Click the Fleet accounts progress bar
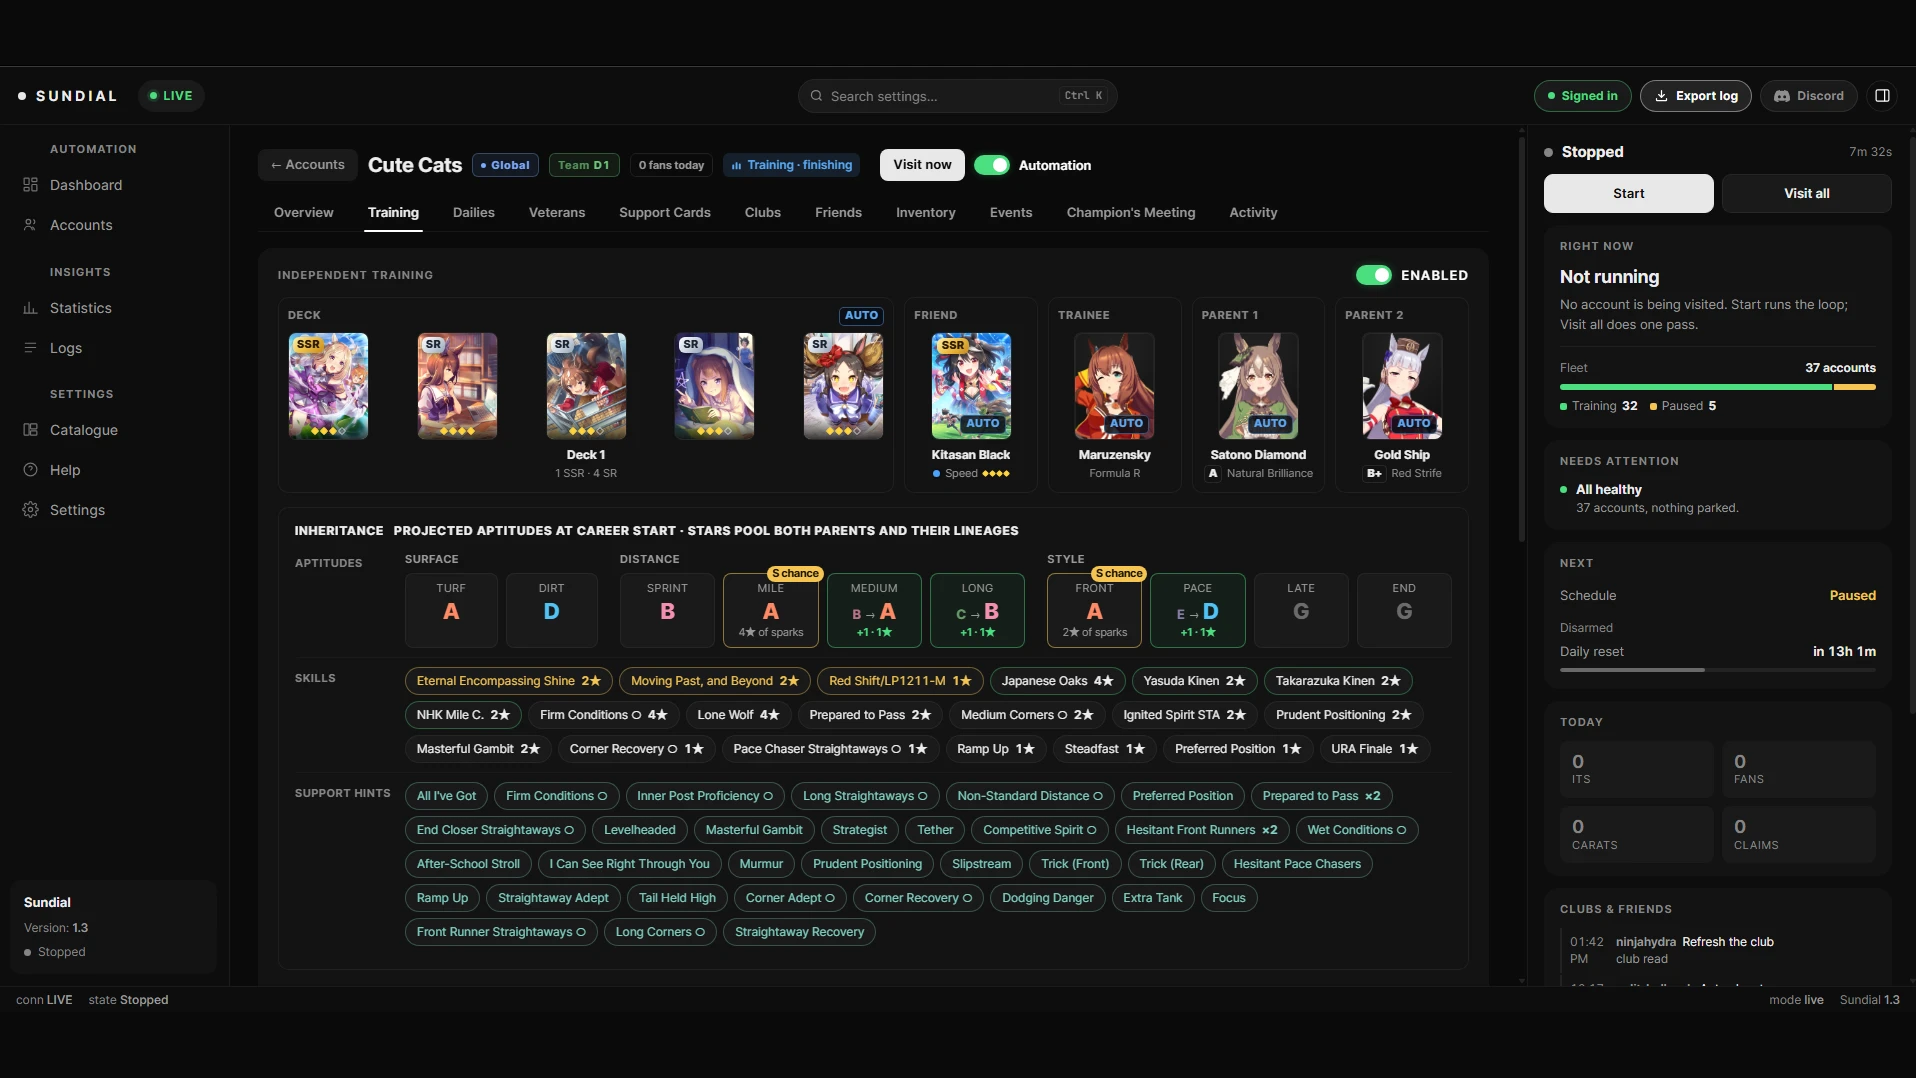 (1718, 387)
